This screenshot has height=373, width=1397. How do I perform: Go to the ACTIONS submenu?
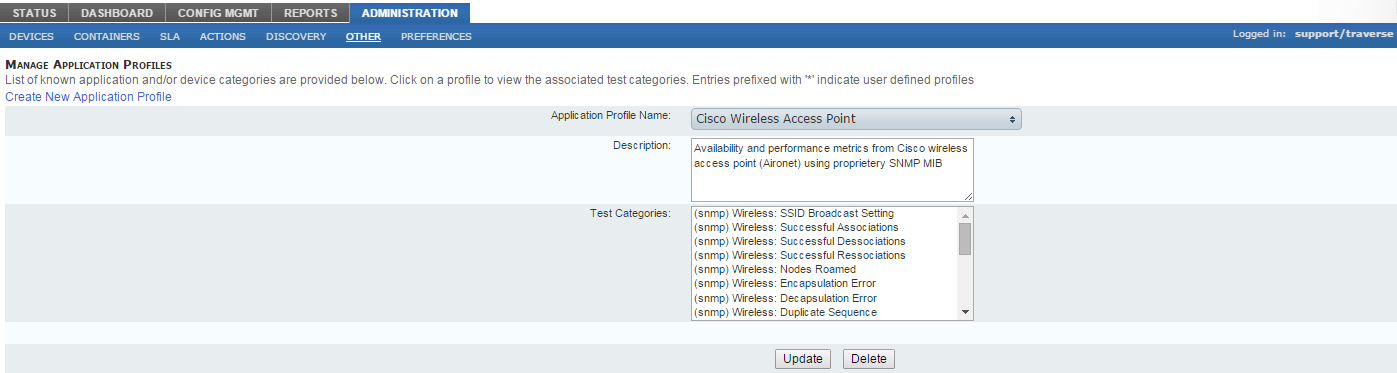[x=223, y=36]
